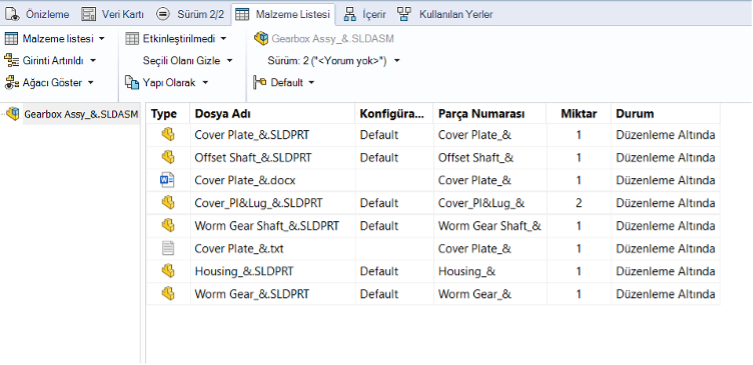Click the tree Gearbox assembly icon
The height and width of the screenshot is (365, 753).
13,114
